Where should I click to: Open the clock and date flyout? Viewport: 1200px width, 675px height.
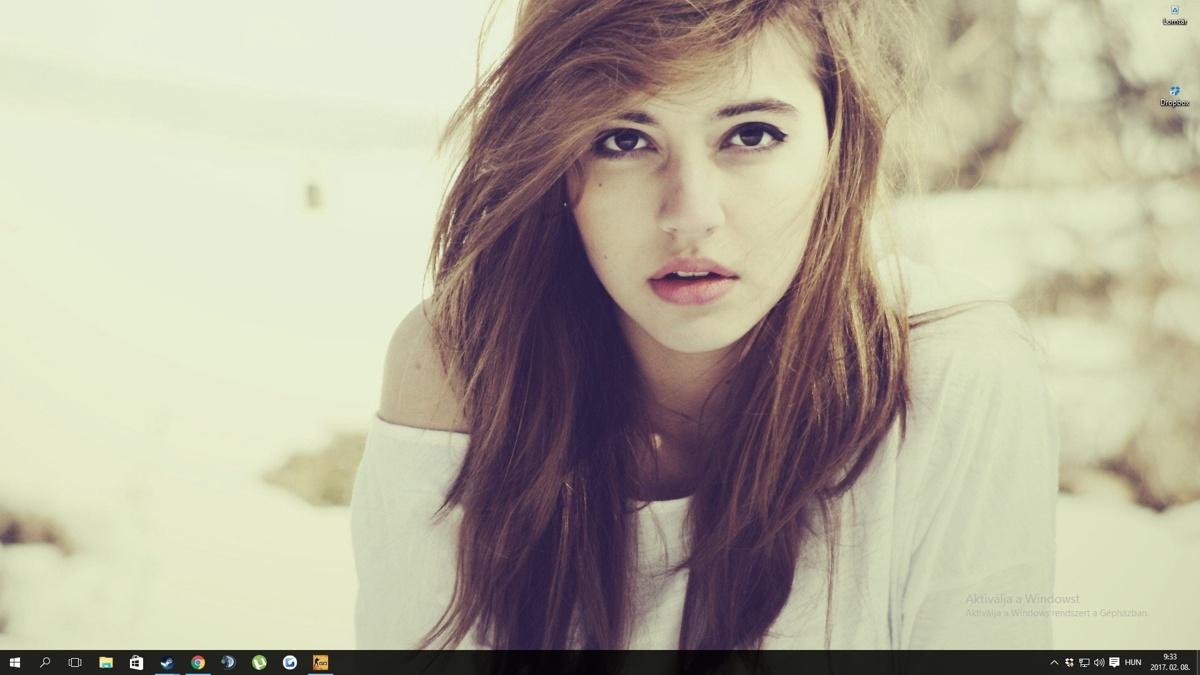(1169, 662)
